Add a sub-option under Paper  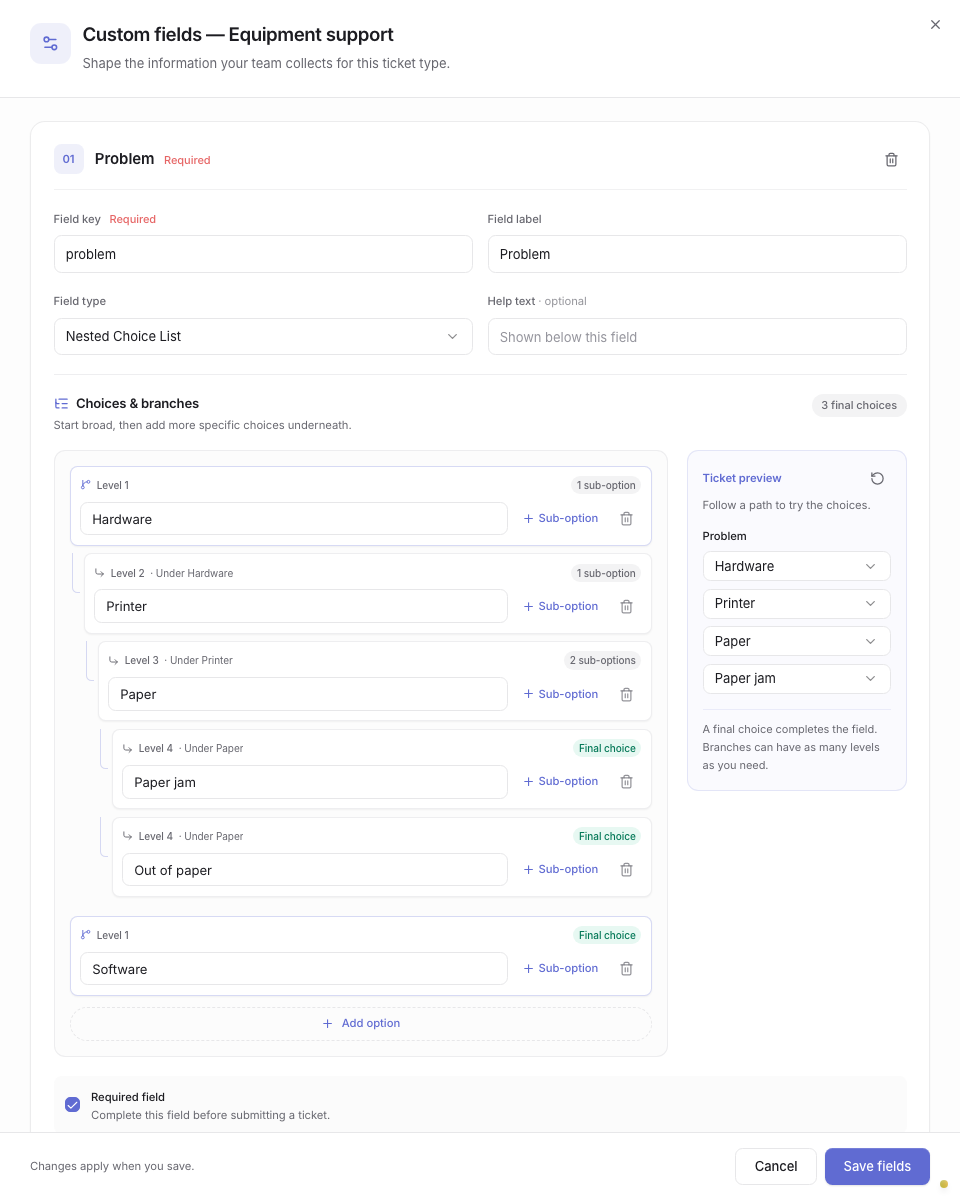coord(561,694)
